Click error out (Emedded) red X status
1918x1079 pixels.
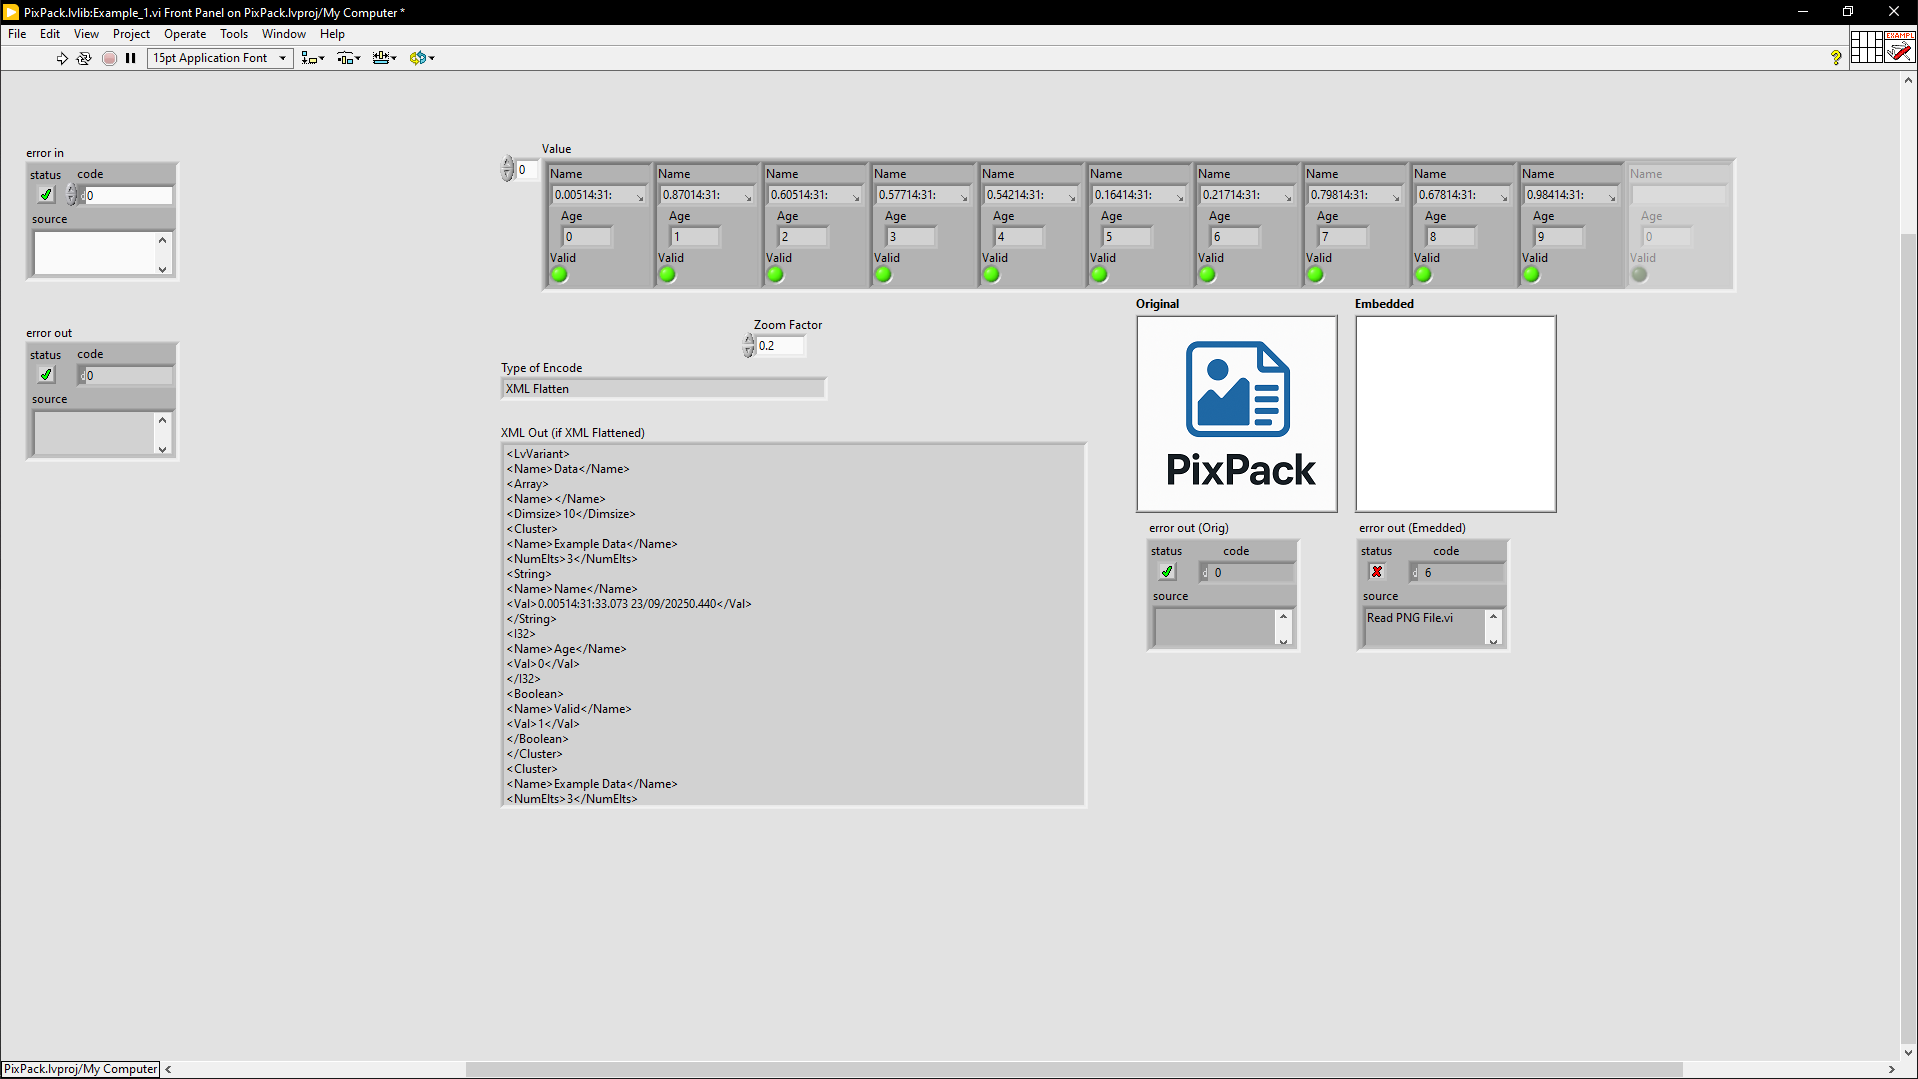1377,572
